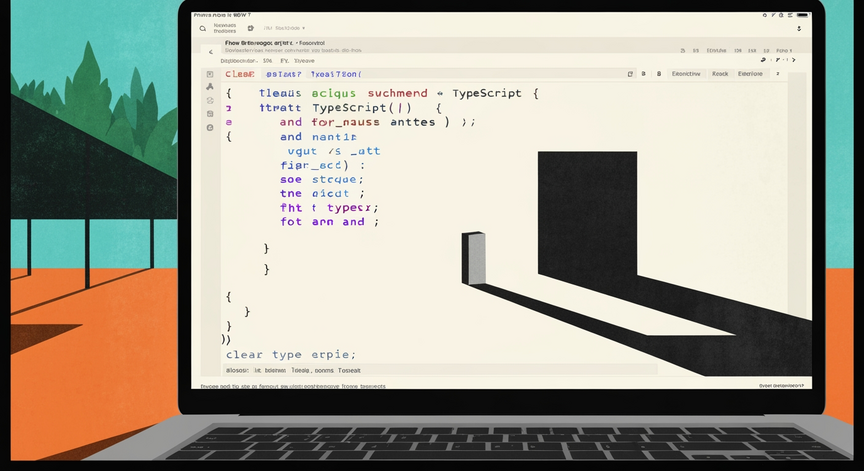Image resolution: width=864 pixels, height=471 pixels.
Task: Click the magnifier search icon
Action: (x=203, y=28)
